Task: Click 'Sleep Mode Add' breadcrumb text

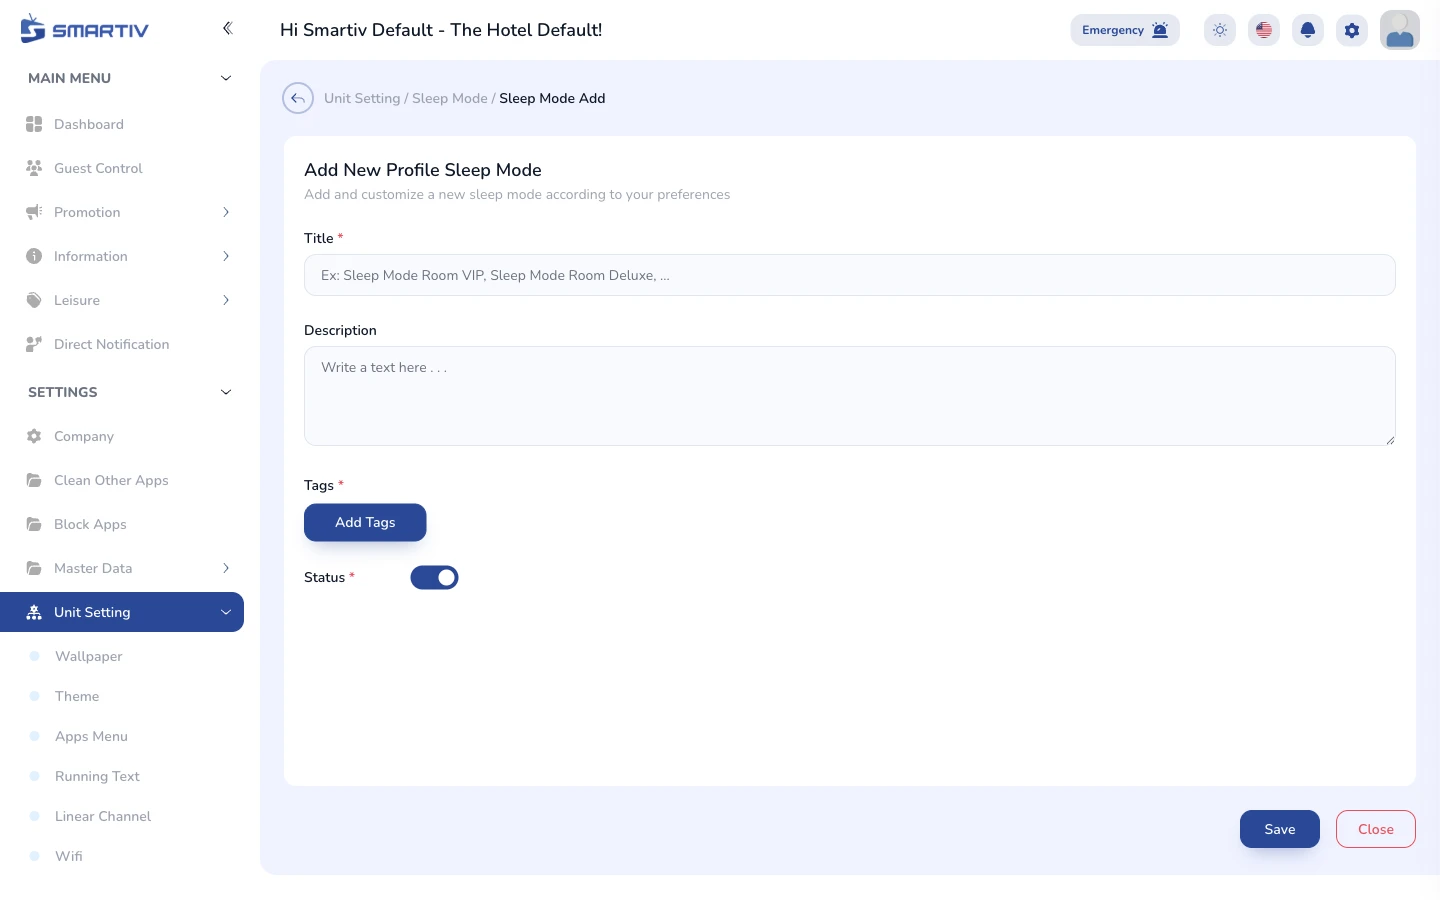Action: pyautogui.click(x=552, y=98)
